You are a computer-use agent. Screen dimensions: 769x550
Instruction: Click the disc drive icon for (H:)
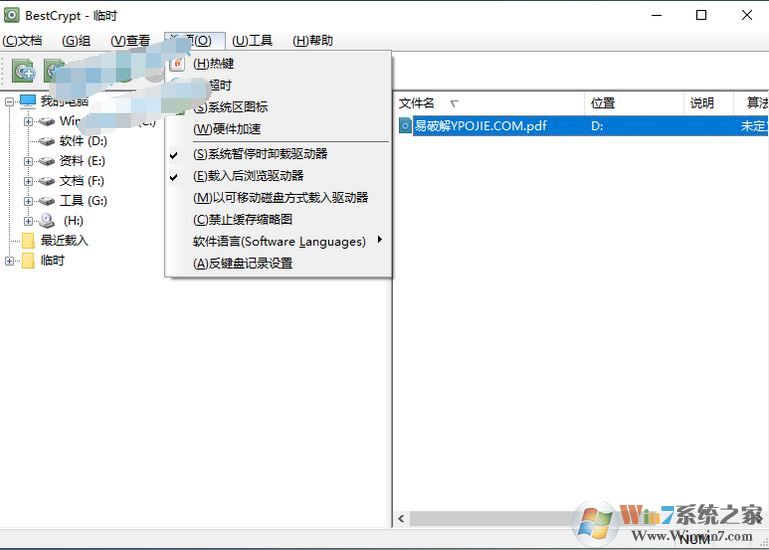click(47, 221)
